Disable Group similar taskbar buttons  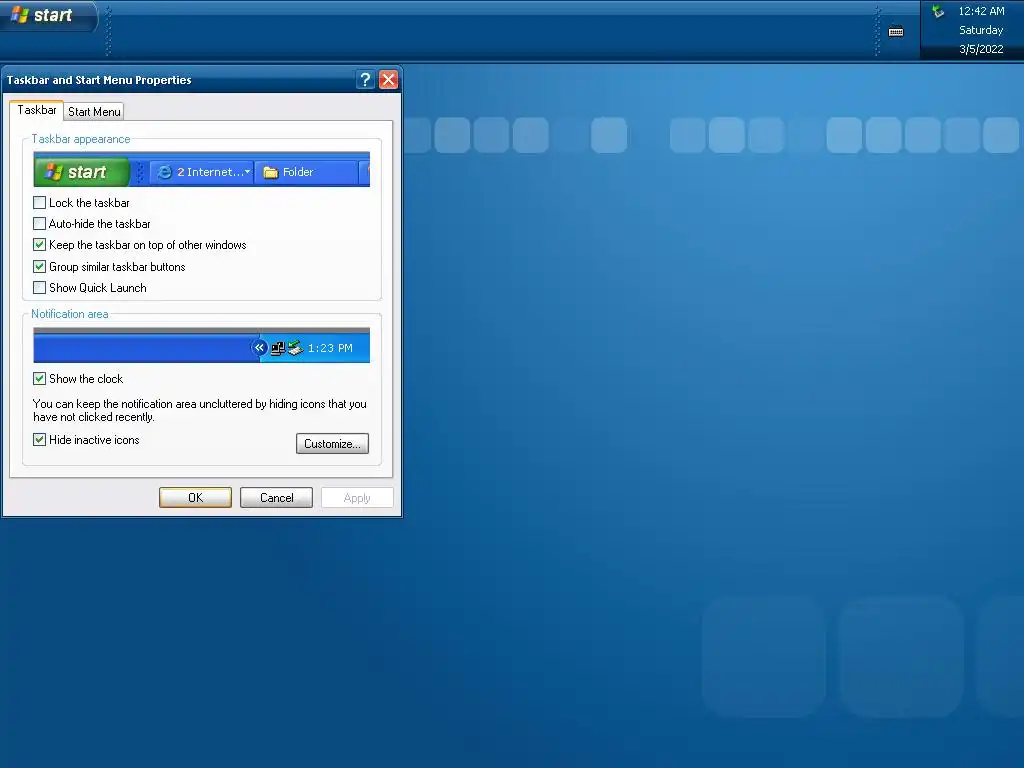(39, 266)
